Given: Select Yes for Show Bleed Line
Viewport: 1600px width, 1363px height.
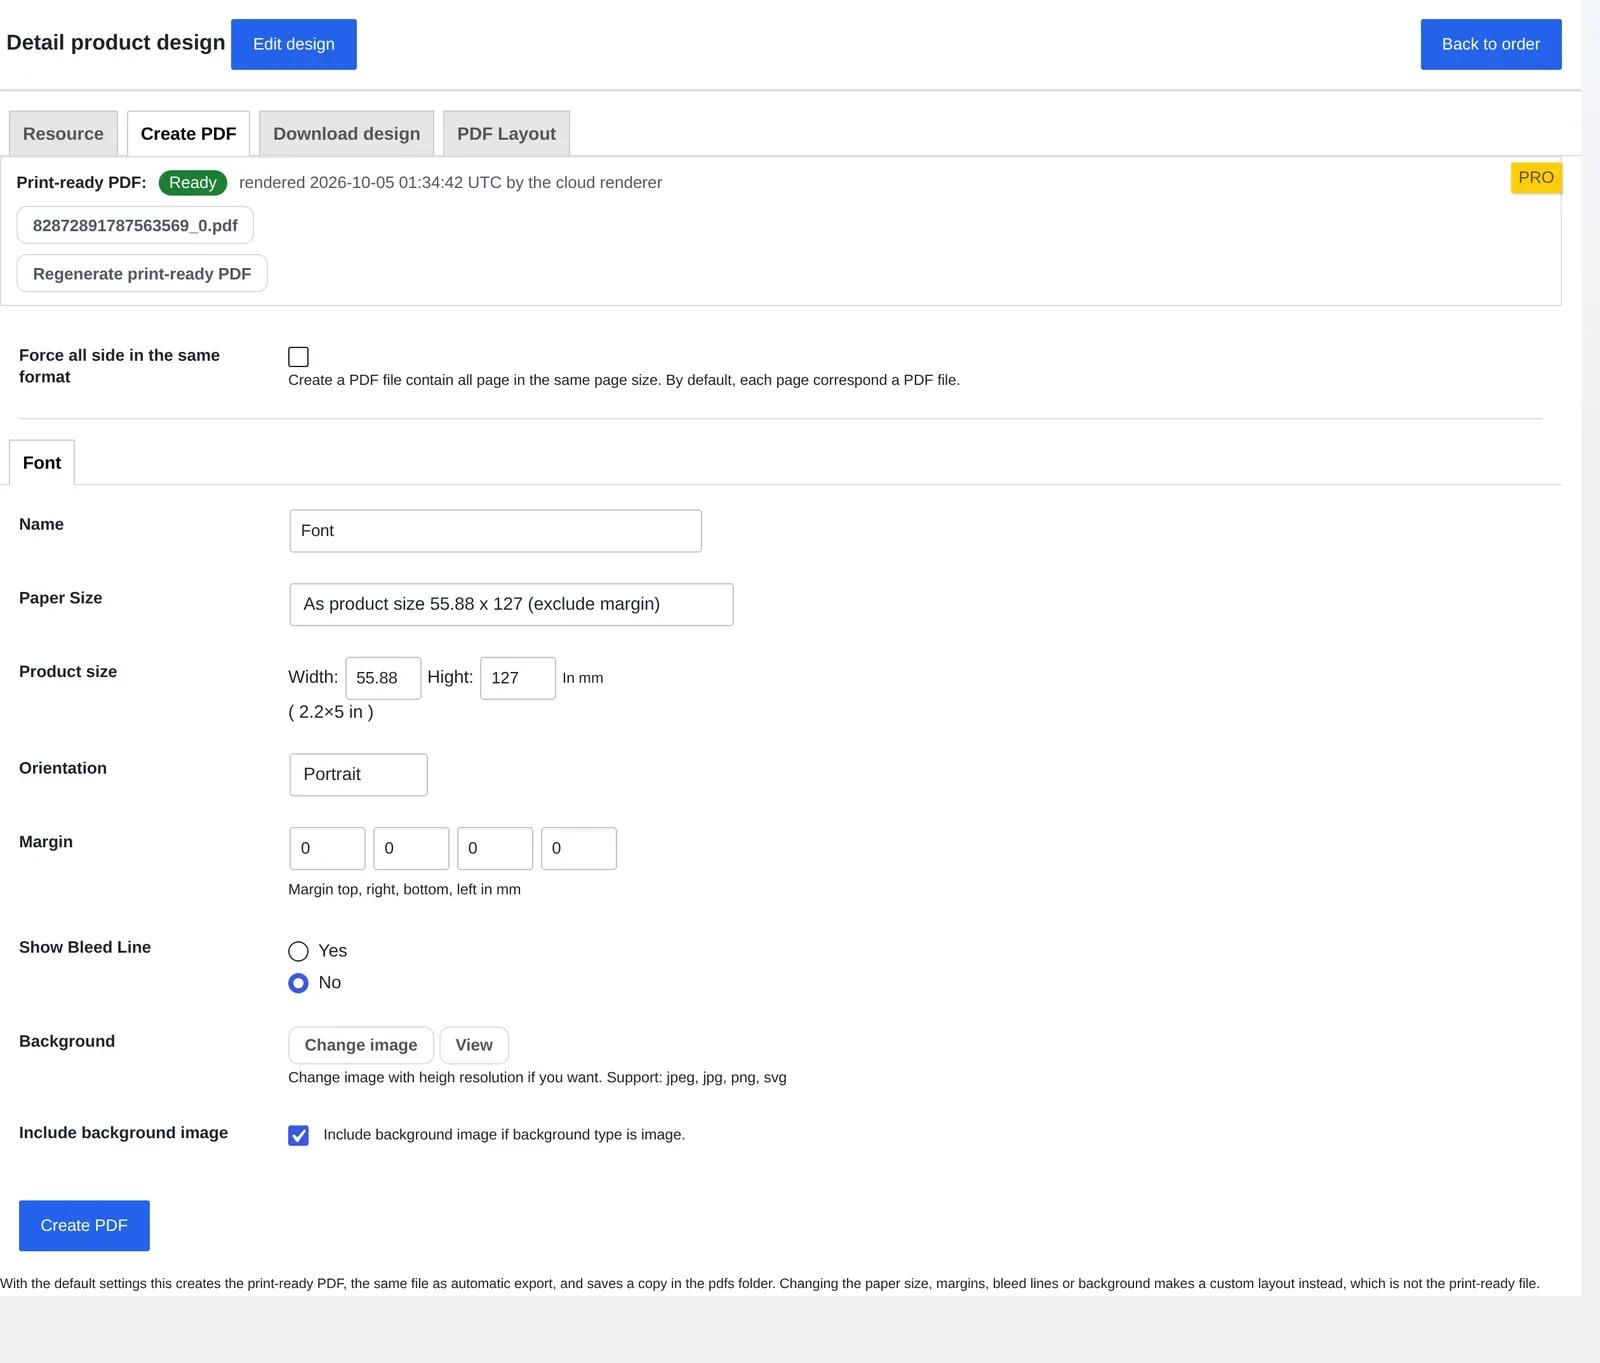Looking at the screenshot, I should (x=298, y=951).
